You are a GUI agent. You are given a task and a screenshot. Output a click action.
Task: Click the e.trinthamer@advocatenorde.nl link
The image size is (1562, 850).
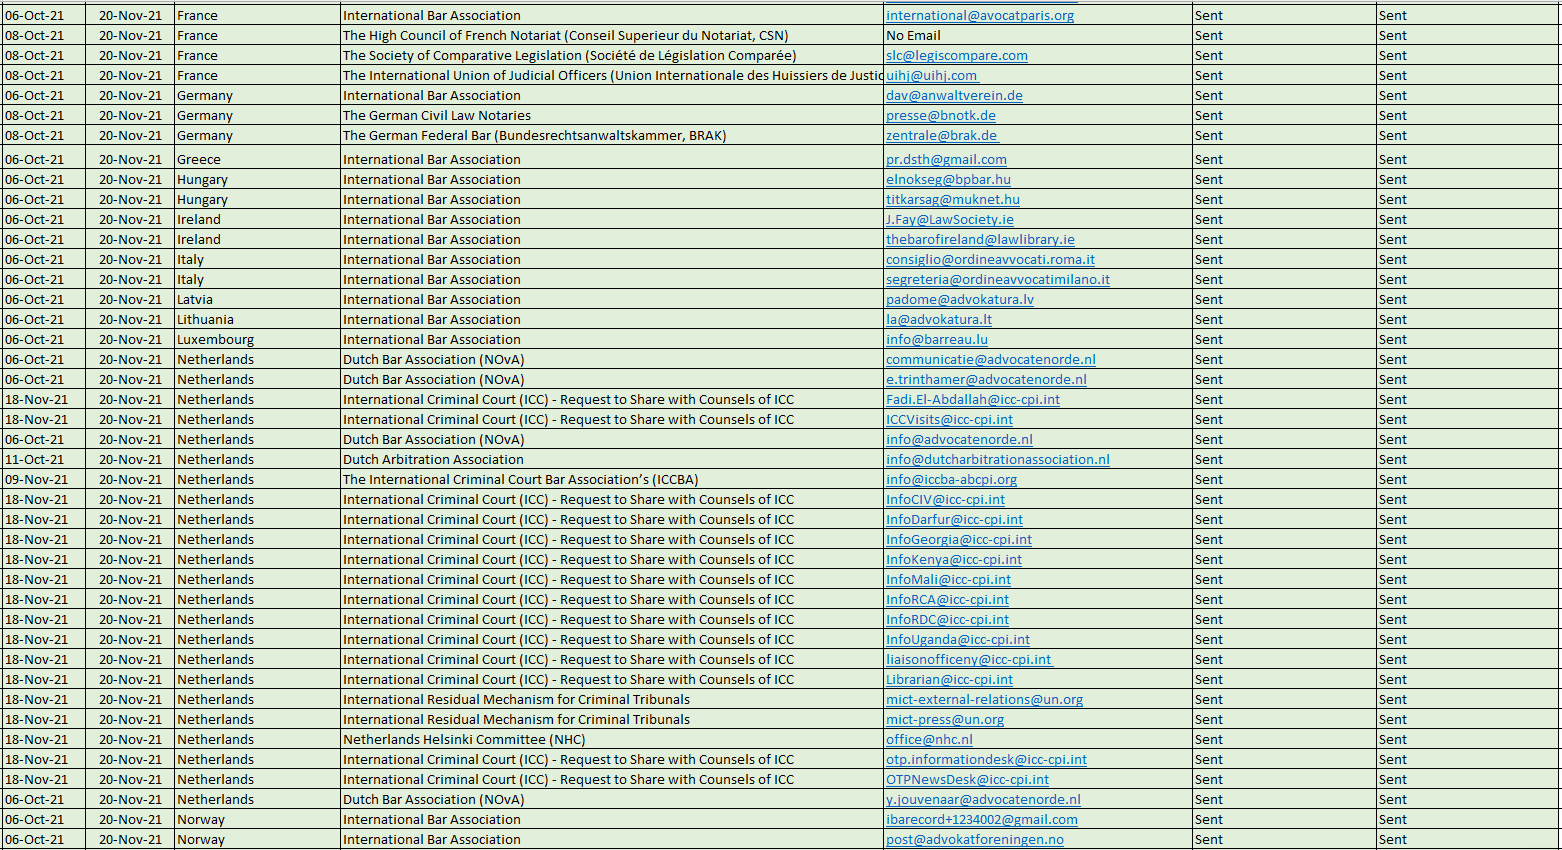[x=986, y=380]
